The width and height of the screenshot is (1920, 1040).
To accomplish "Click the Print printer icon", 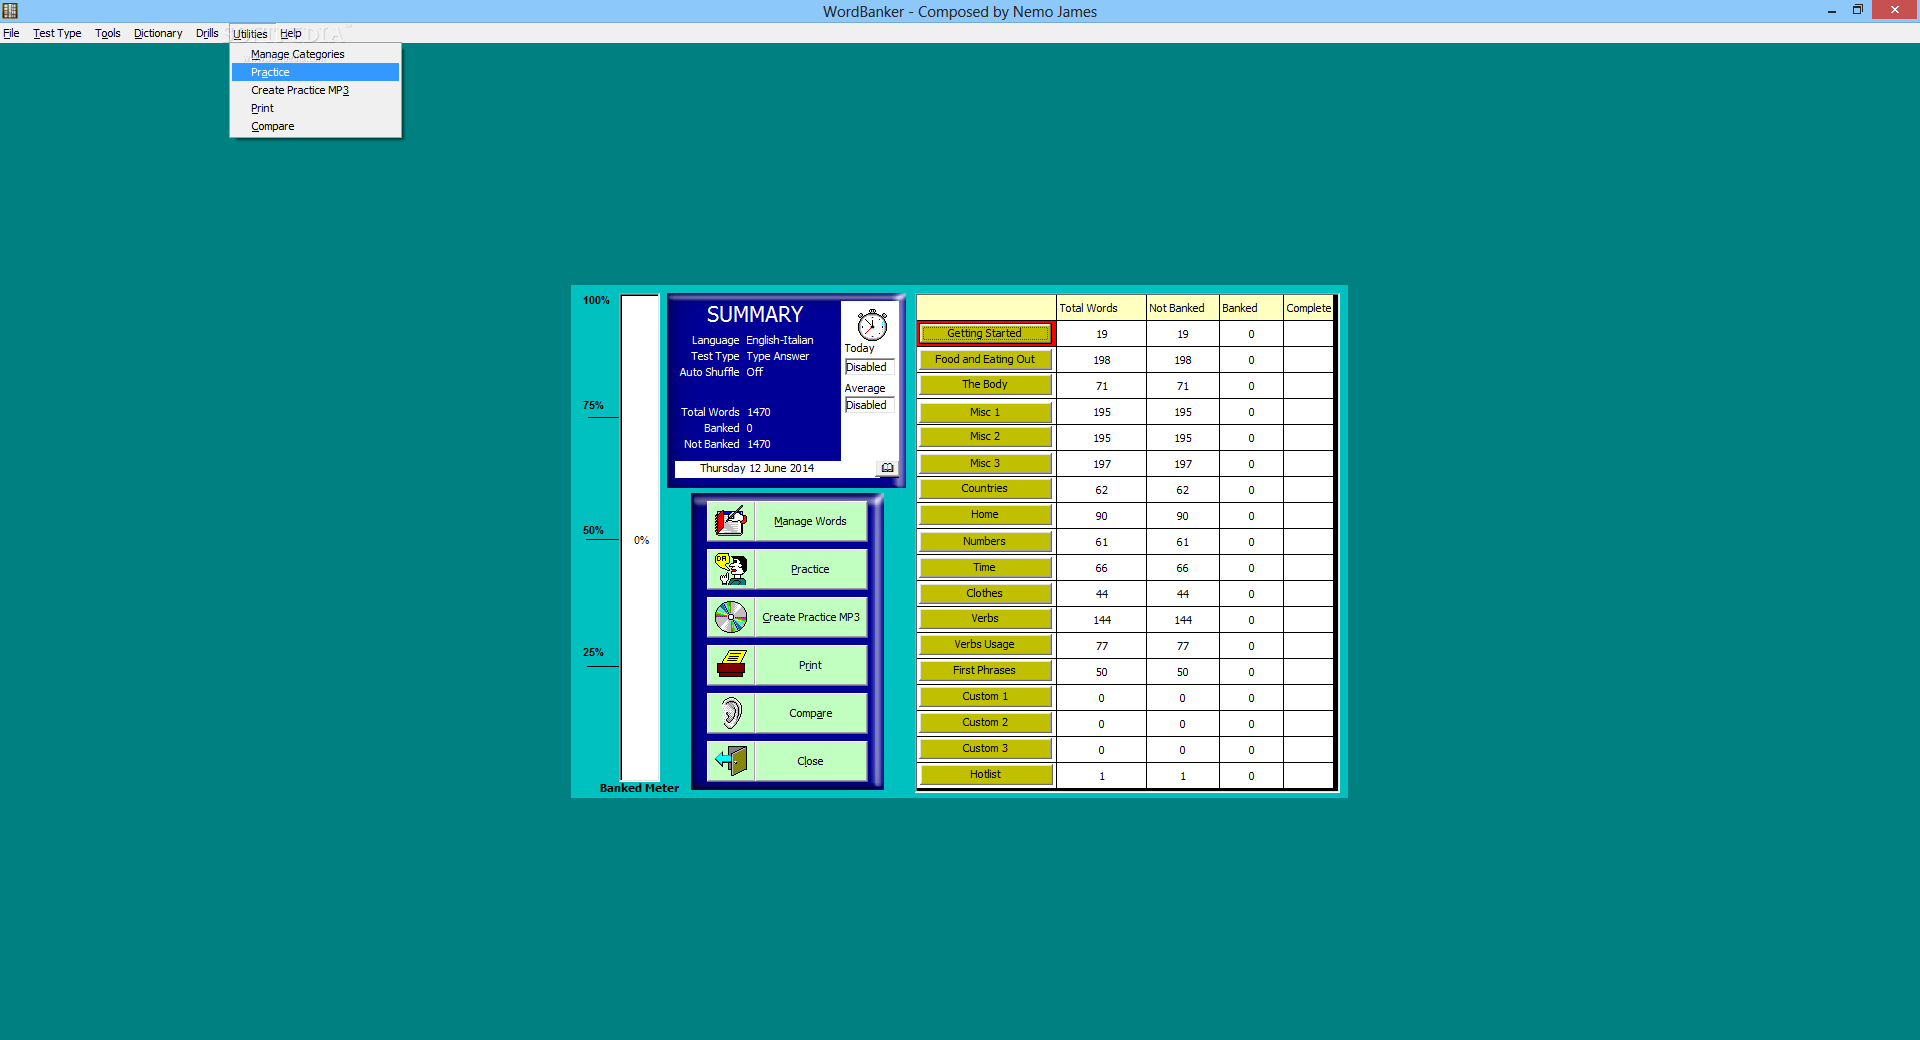I will point(731,665).
